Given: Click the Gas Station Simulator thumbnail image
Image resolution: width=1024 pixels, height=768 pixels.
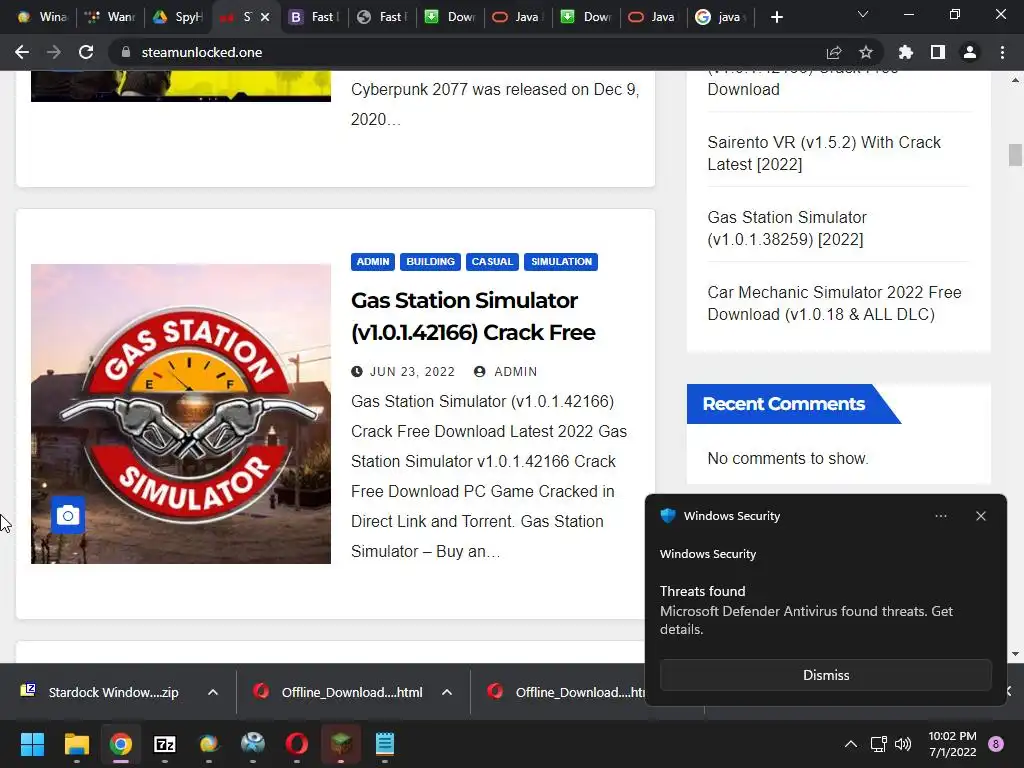Looking at the screenshot, I should click(181, 413).
